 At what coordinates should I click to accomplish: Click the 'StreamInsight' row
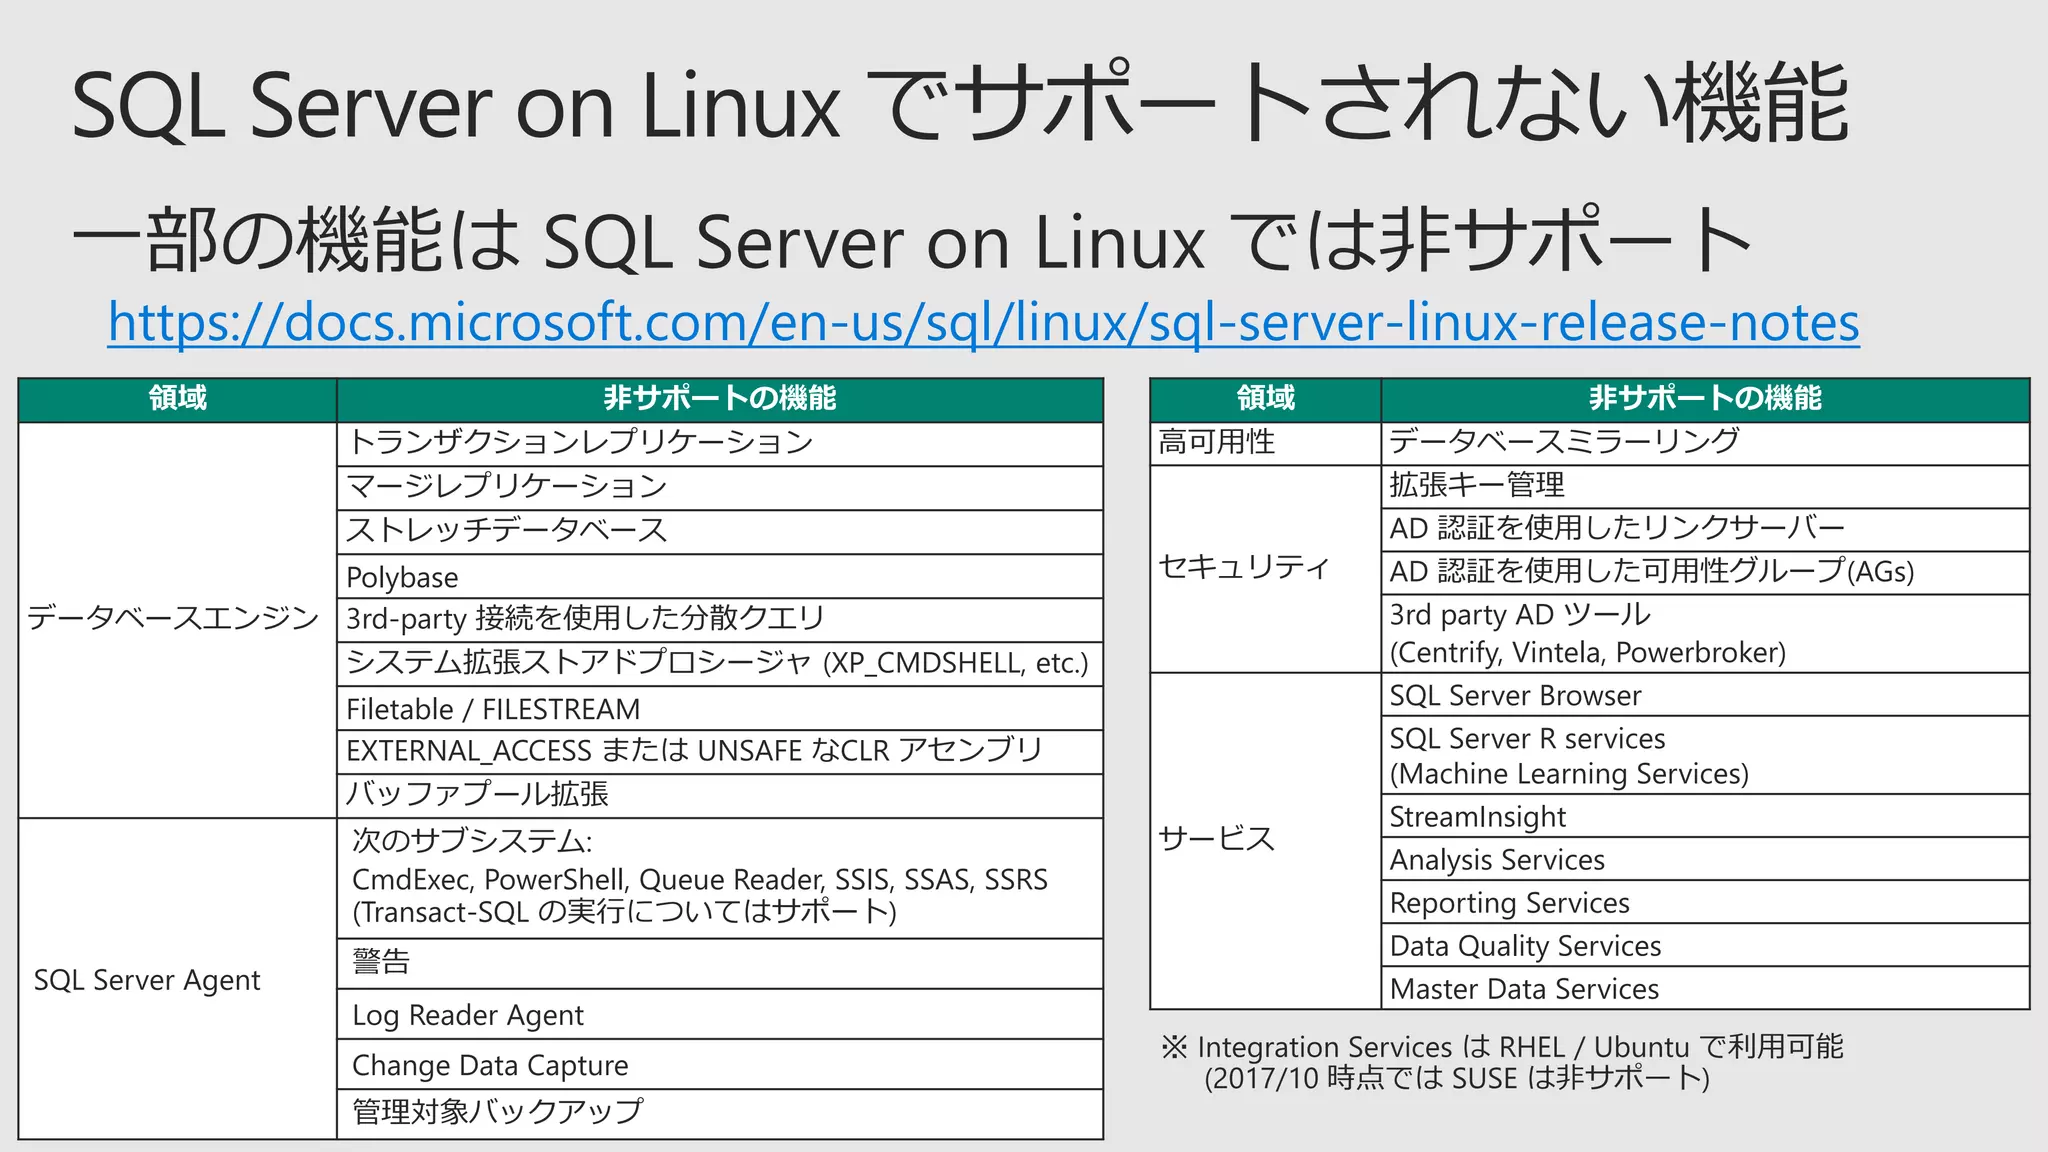tap(1705, 816)
